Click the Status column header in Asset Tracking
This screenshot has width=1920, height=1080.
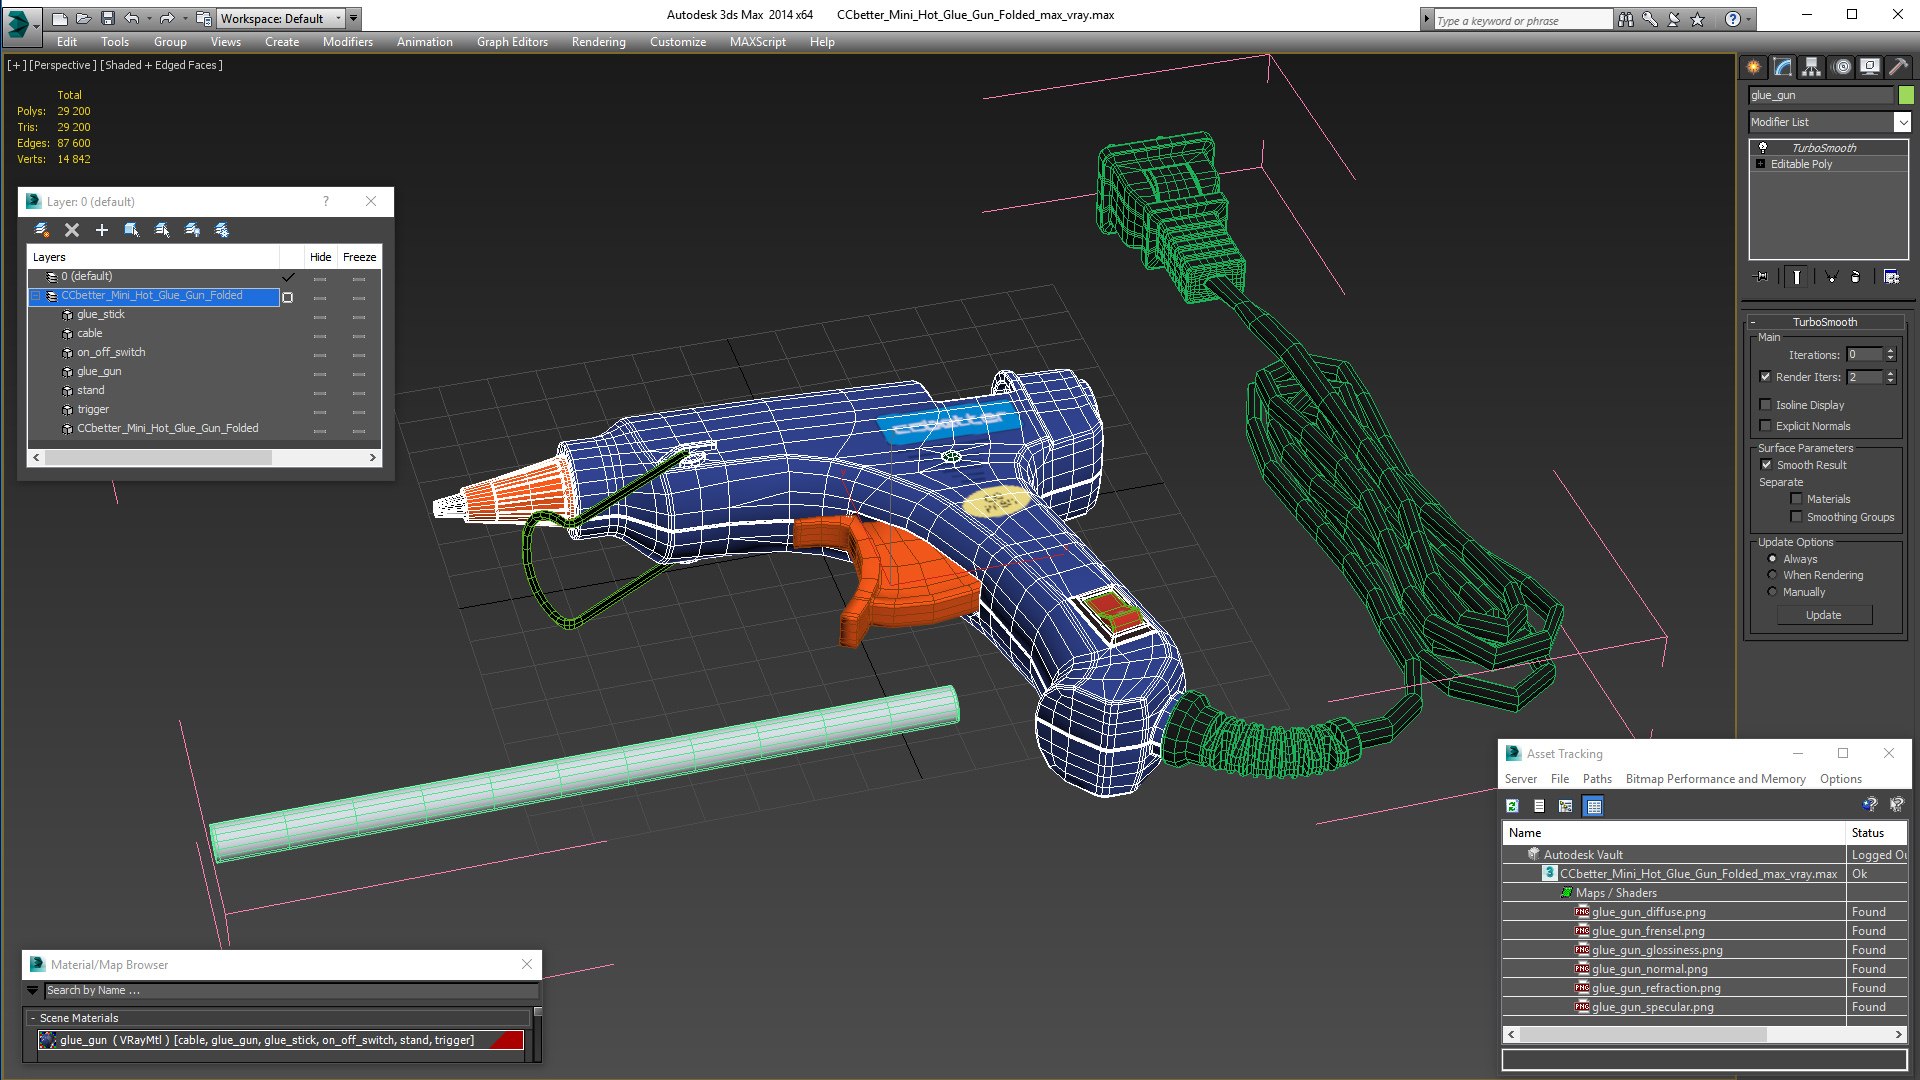(x=1876, y=833)
